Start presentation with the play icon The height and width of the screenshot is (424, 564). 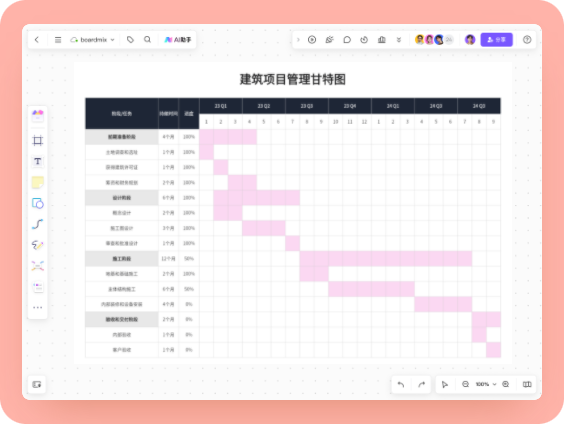click(x=312, y=40)
